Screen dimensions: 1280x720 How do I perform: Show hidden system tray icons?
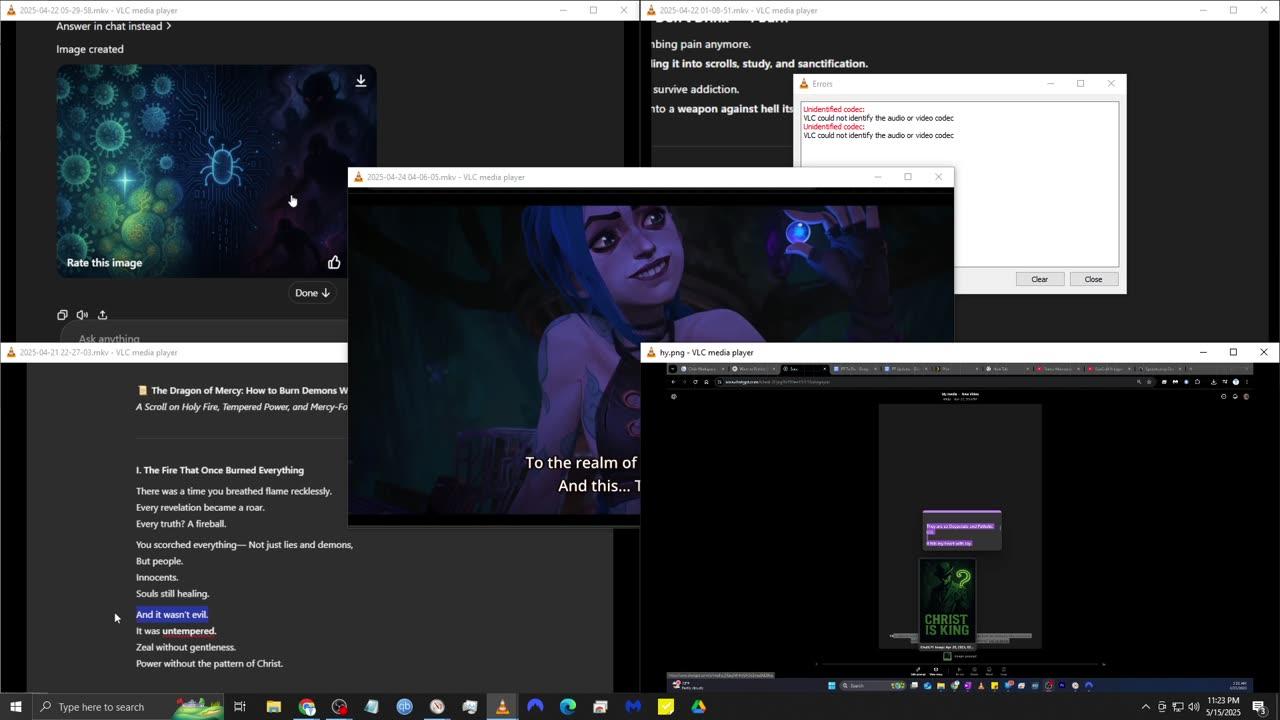click(1146, 707)
